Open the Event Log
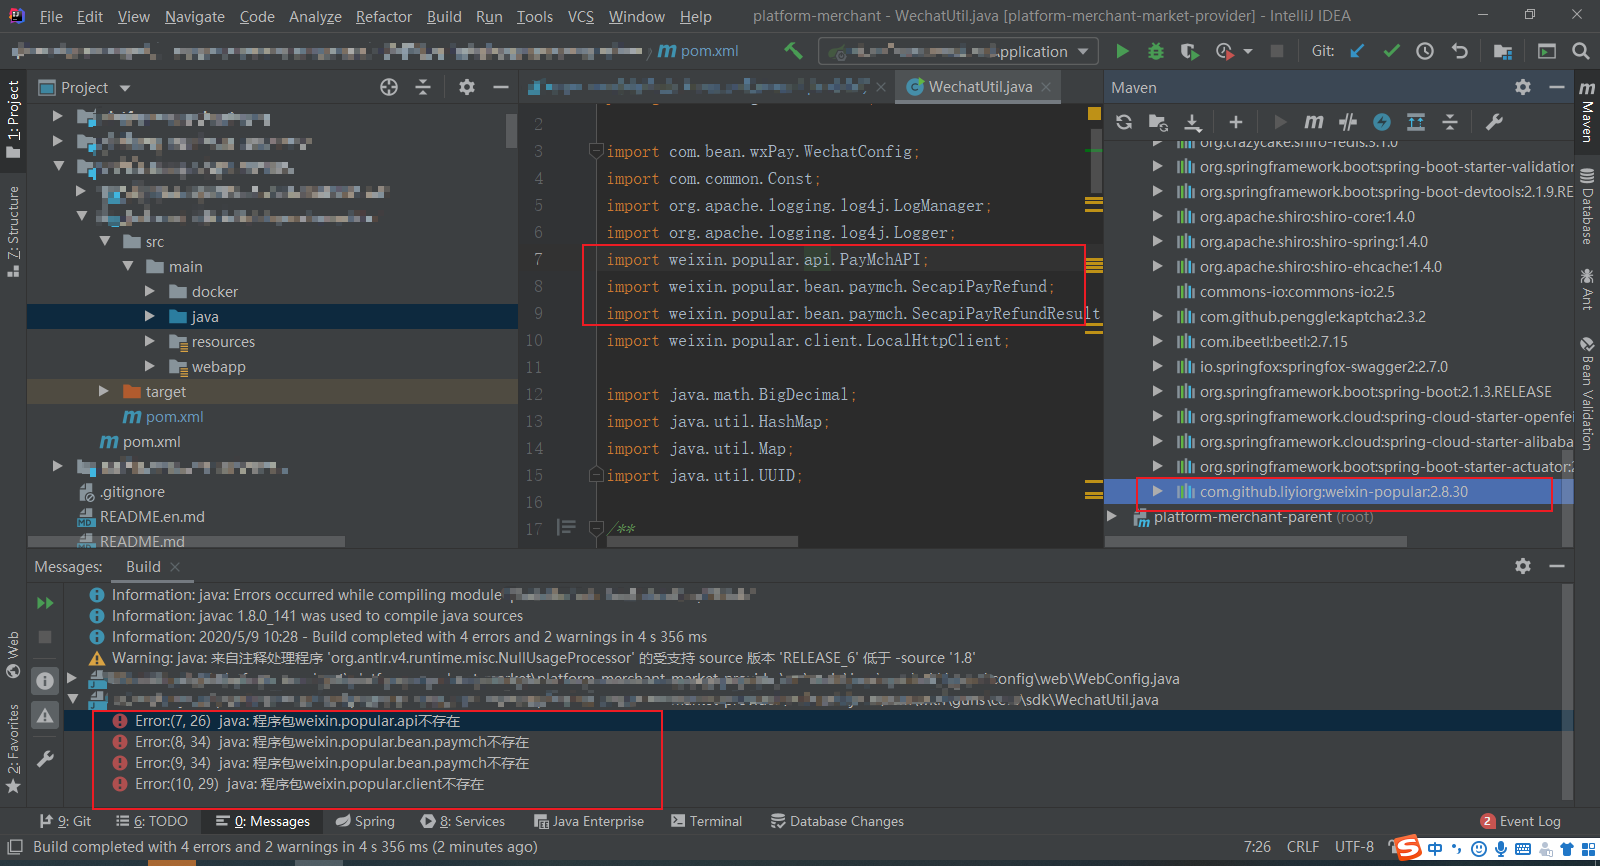 click(x=1520, y=821)
